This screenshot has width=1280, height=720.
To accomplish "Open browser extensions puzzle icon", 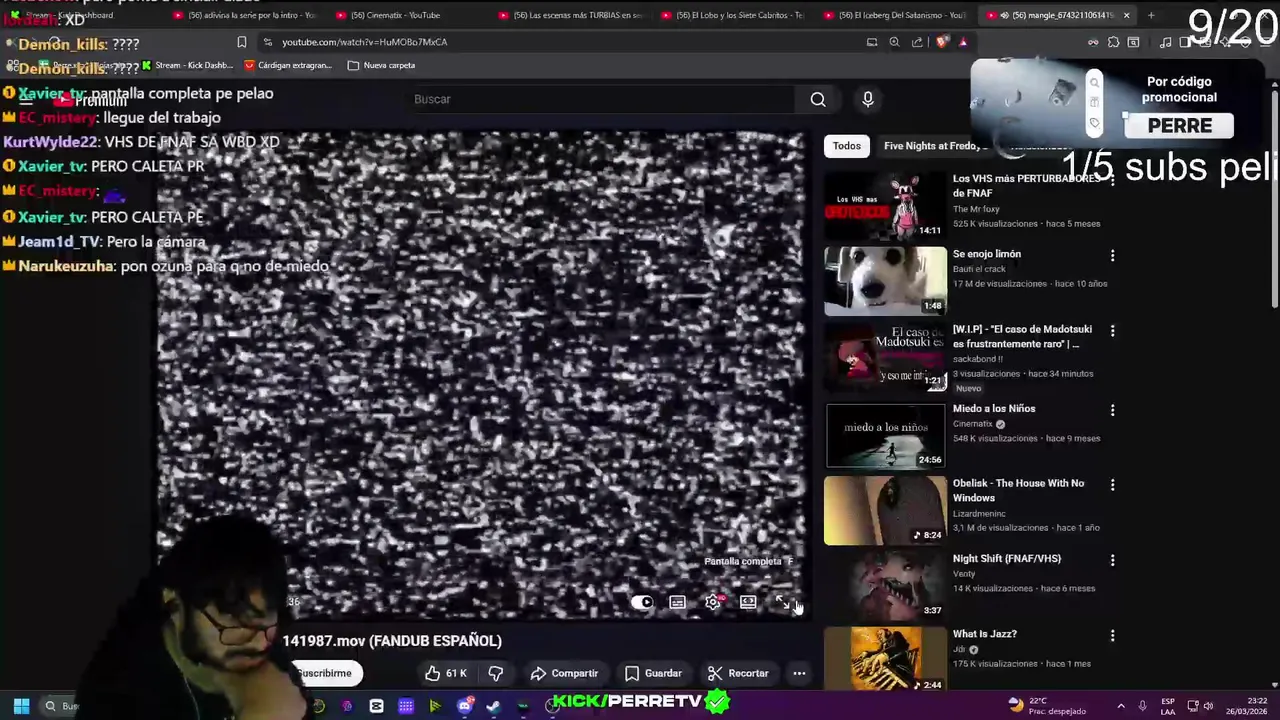I will point(1113,42).
